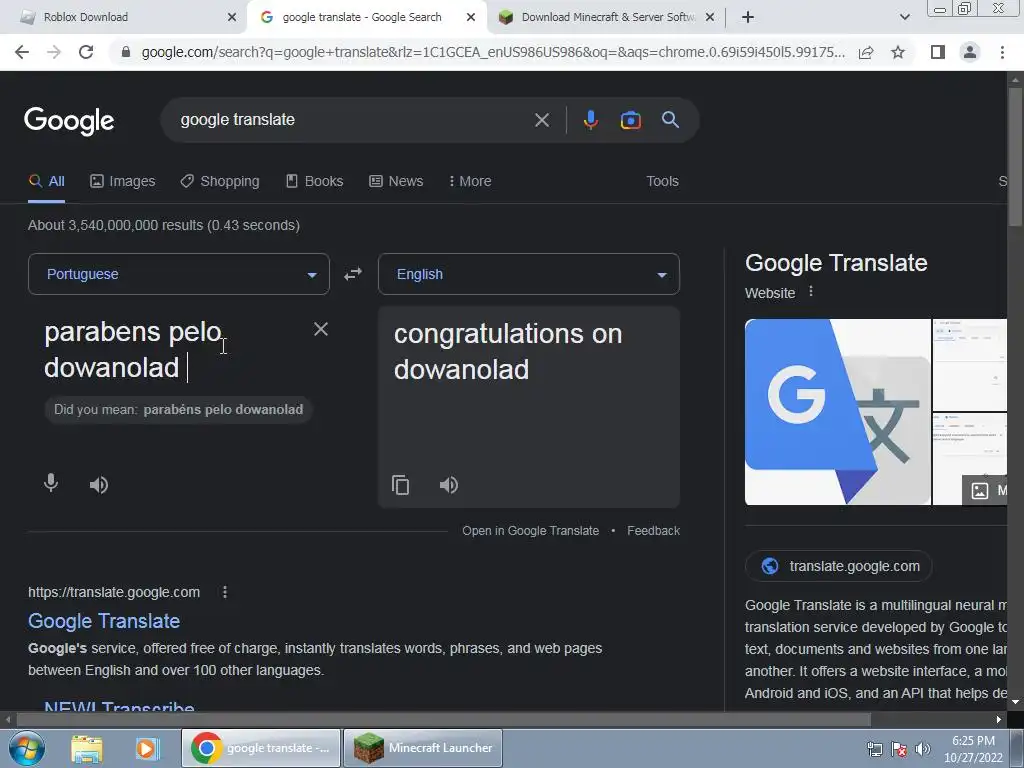
Task: Open Windows Media Player from taskbar
Action: pos(148,748)
